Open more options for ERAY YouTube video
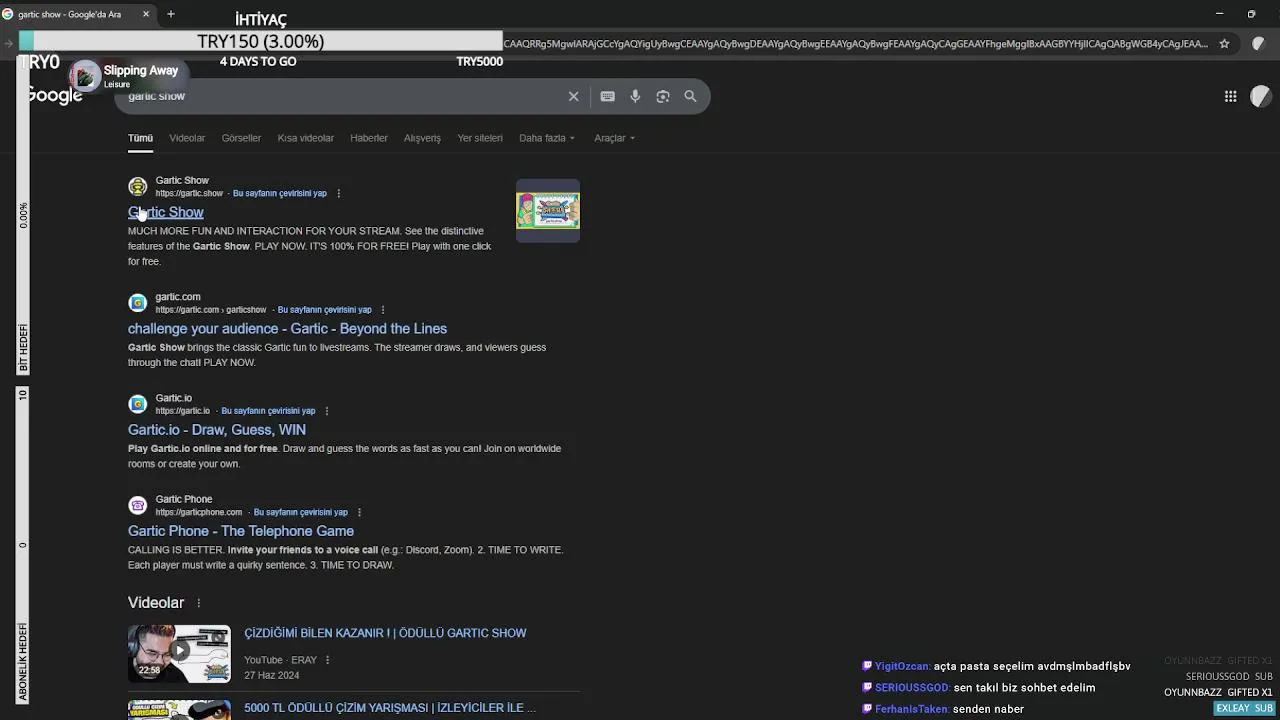The width and height of the screenshot is (1280, 720). point(327,660)
